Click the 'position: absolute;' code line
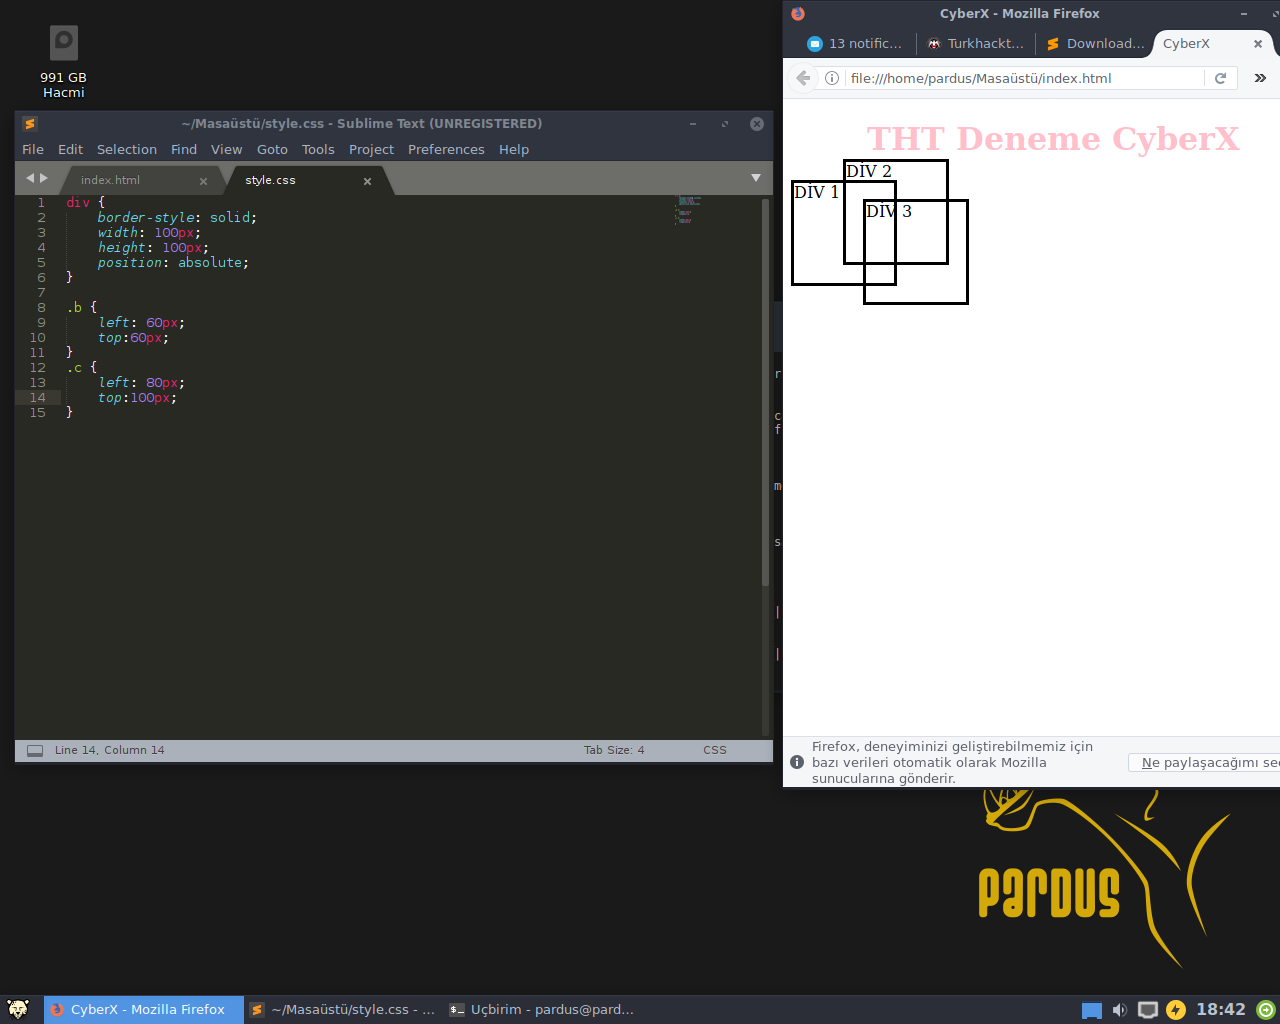 (172, 262)
